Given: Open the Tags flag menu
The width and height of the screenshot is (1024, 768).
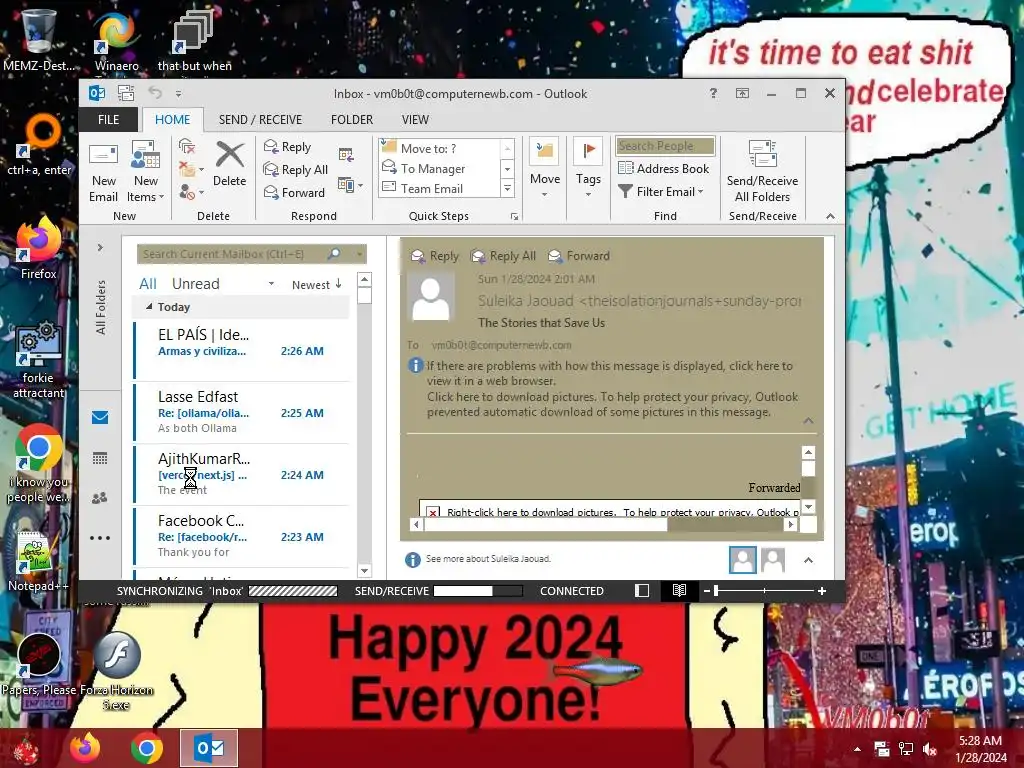Looking at the screenshot, I should (588, 169).
